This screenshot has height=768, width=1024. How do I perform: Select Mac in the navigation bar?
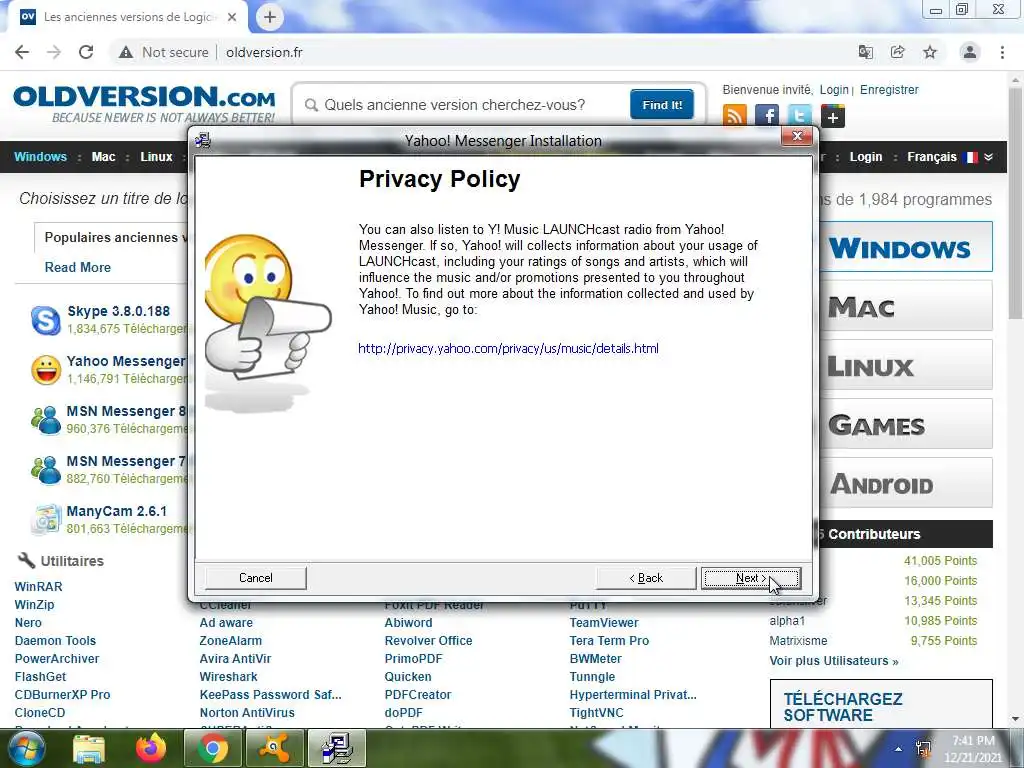tap(103, 157)
